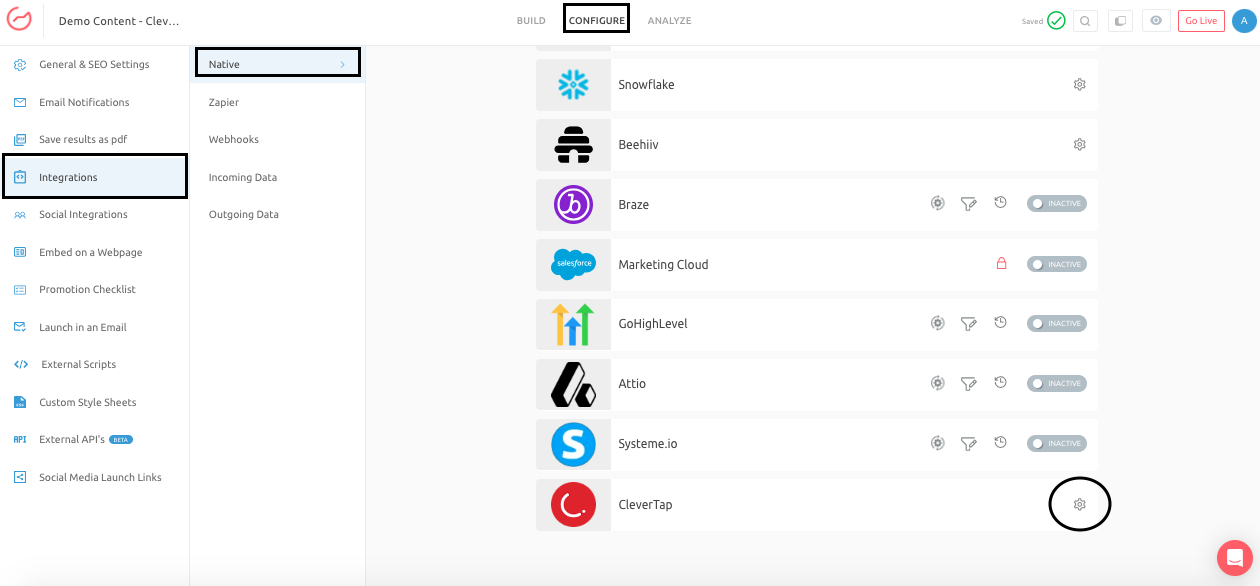Open Braze sync settings icon
The height and width of the screenshot is (586, 1260).
[x=937, y=203]
